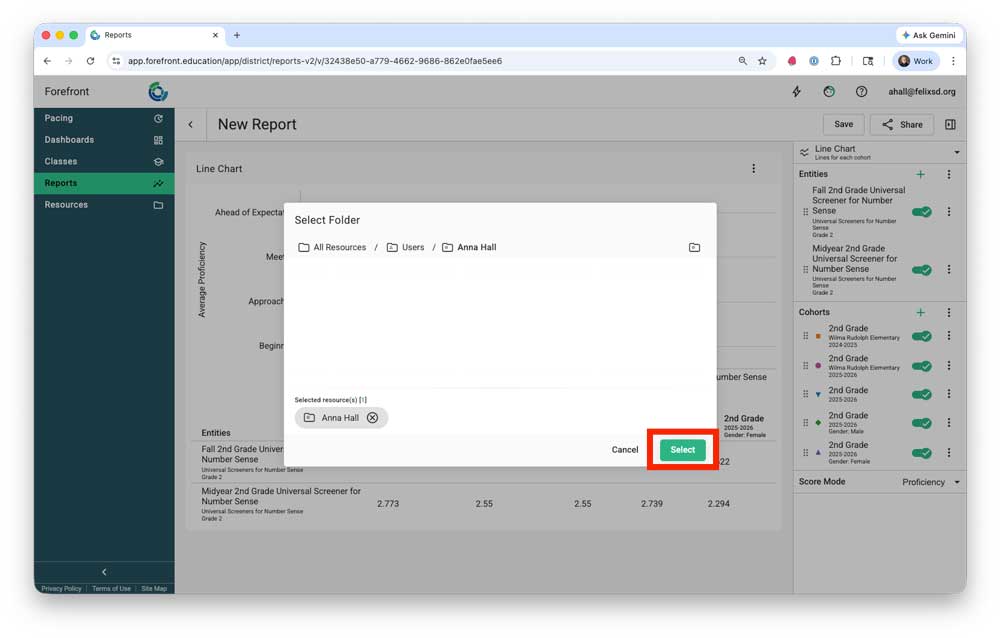Click the new folder icon in dialog

point(694,247)
